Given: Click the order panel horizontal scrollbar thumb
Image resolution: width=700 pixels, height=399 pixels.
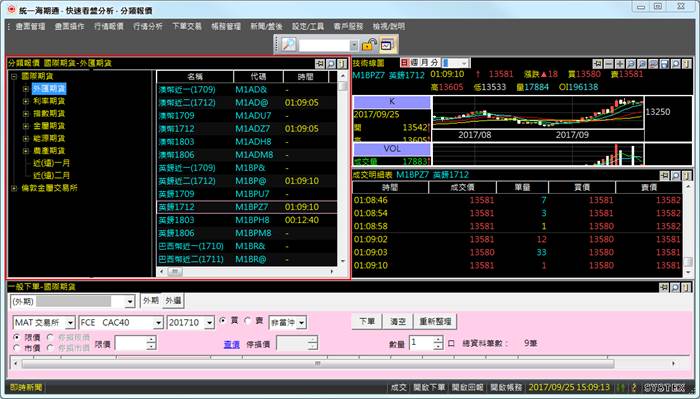Looking at the screenshot, I should click(318, 364).
